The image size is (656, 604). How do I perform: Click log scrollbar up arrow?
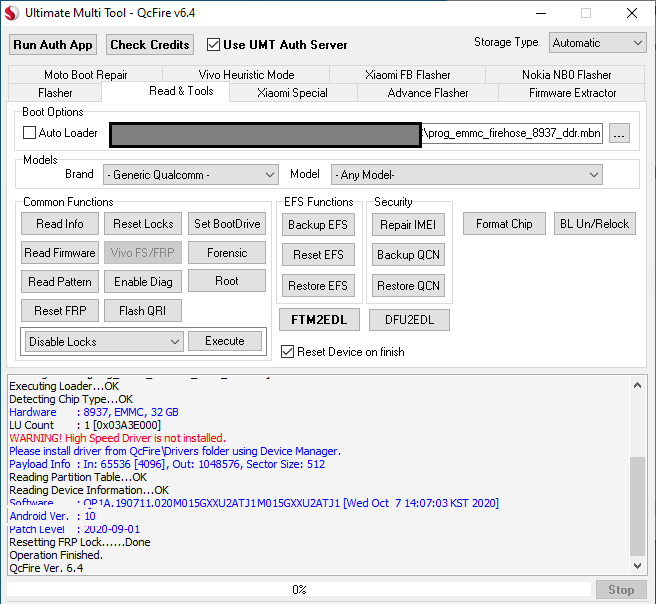(638, 385)
